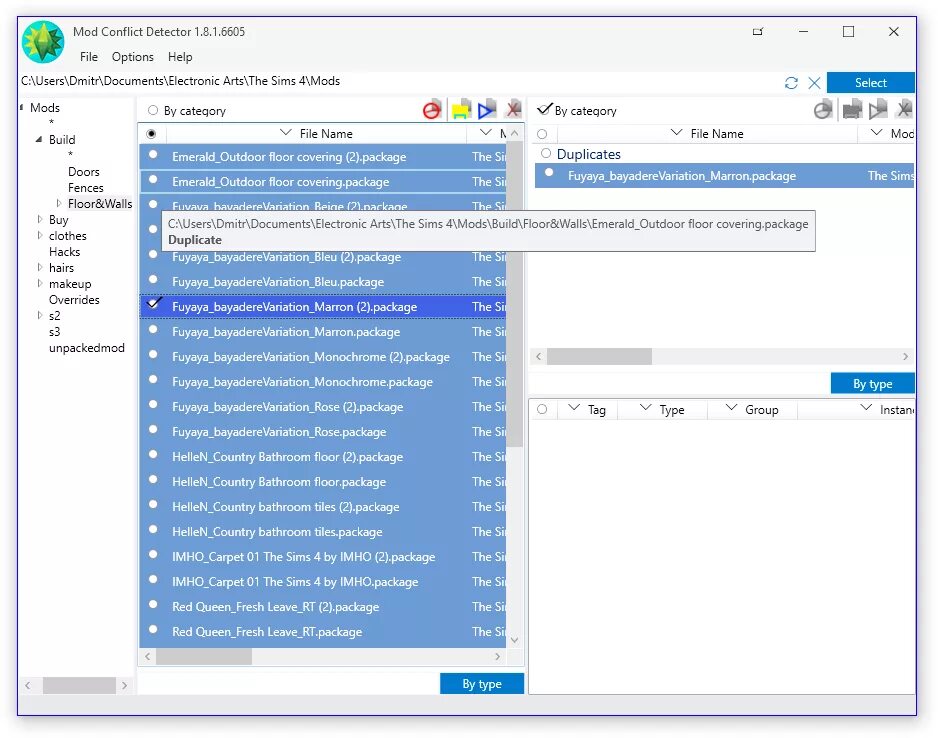Select the unpackedmod folder in tree
Image resolution: width=938 pixels, height=738 pixels.
click(x=87, y=347)
